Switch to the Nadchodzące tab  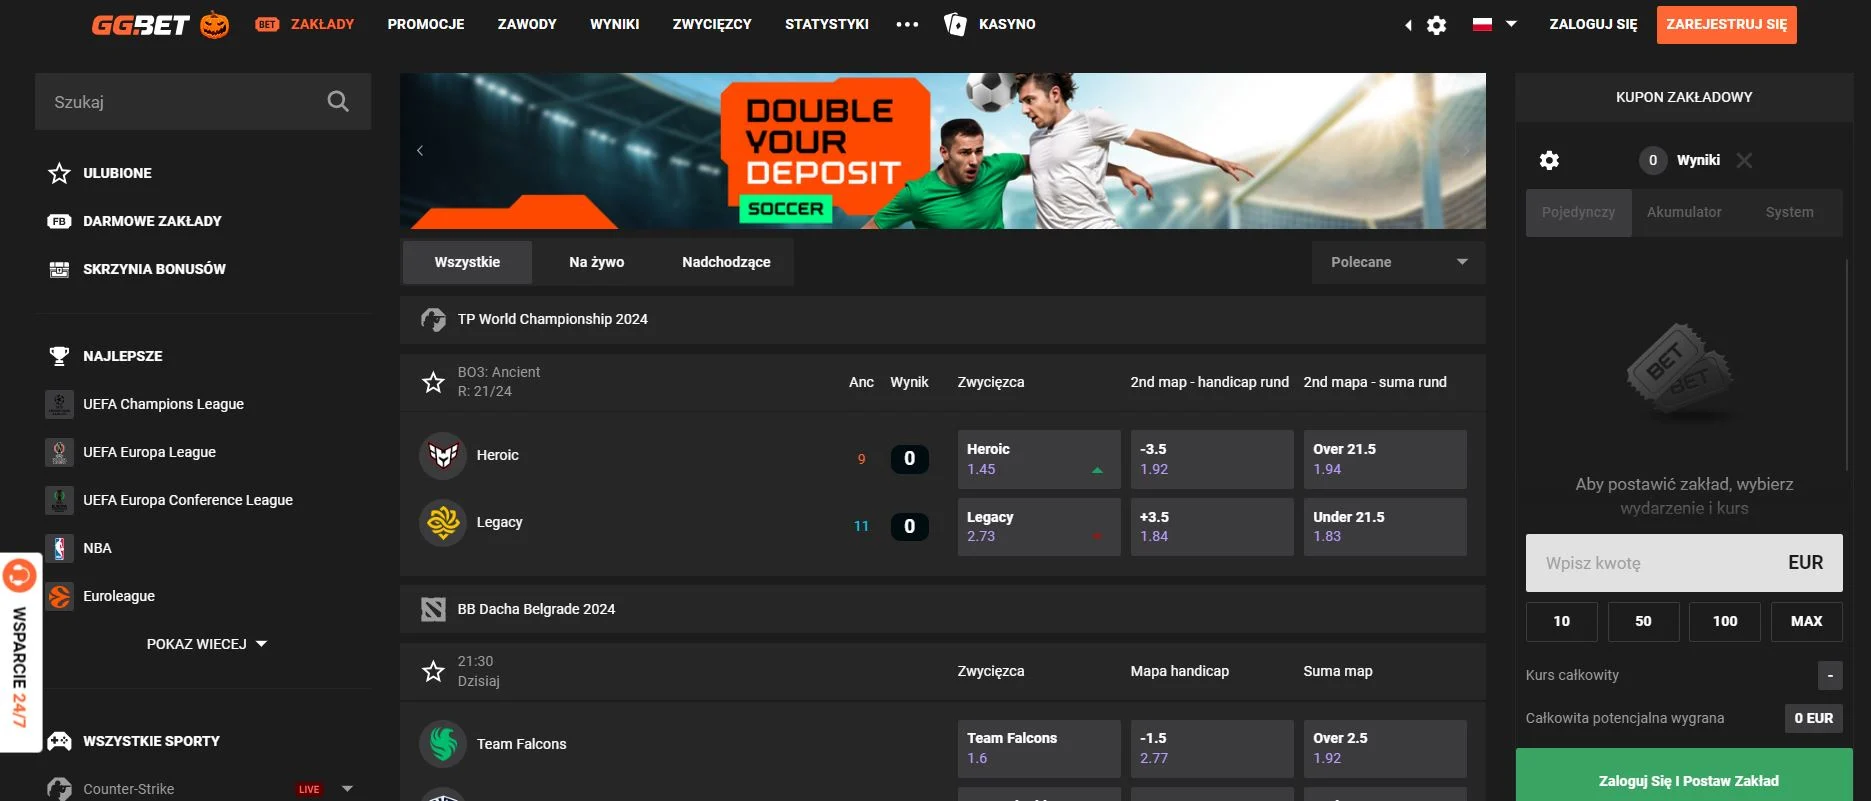pyautogui.click(x=726, y=262)
